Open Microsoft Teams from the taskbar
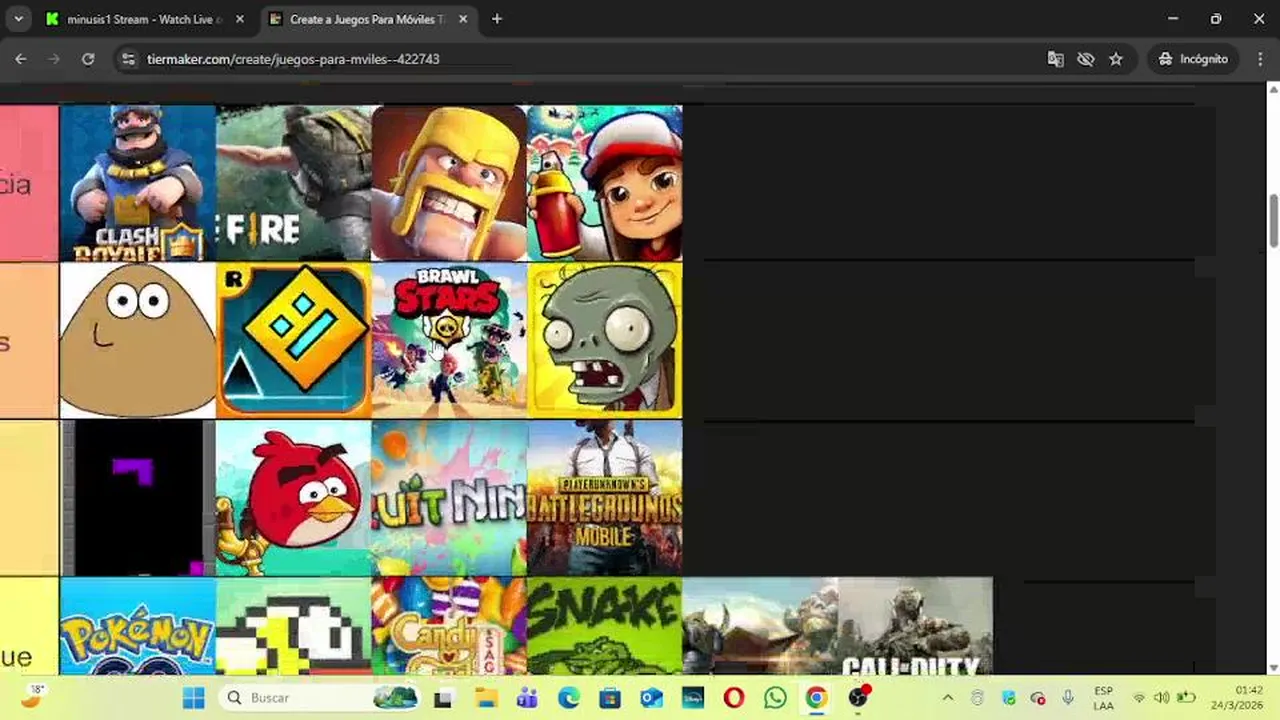 pos(527,698)
